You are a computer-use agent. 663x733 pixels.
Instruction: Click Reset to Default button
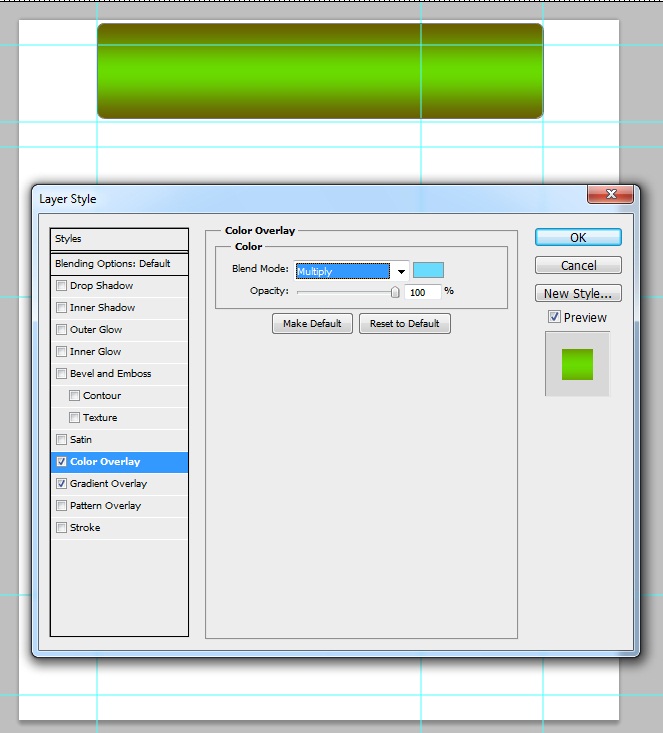click(x=404, y=323)
